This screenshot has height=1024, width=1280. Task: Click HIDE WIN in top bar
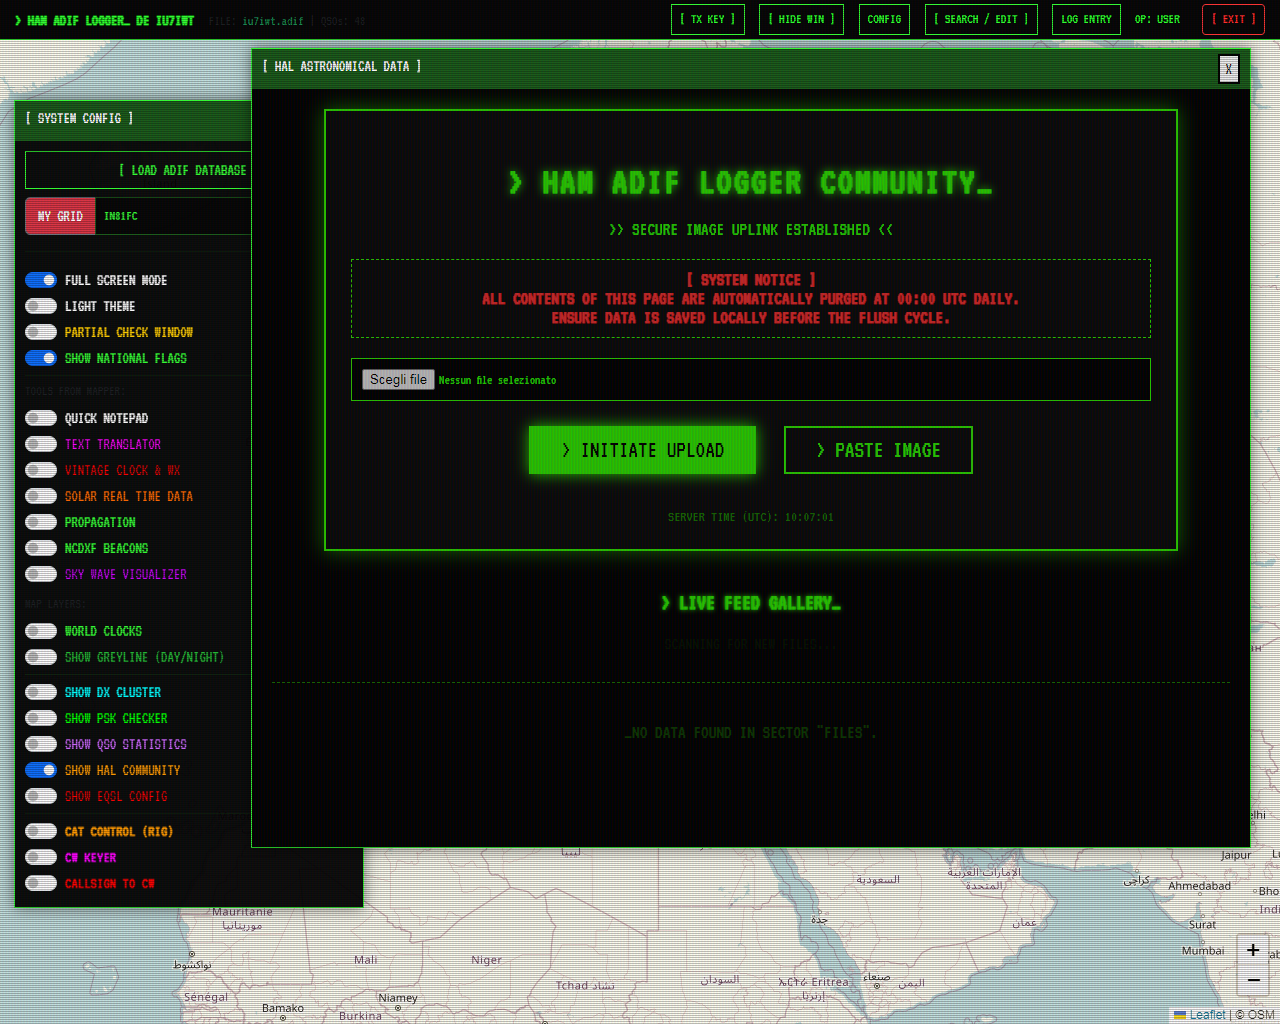click(802, 20)
